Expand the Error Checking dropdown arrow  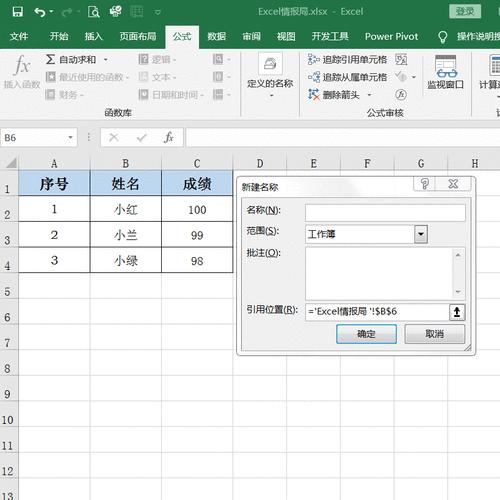tap(414, 77)
